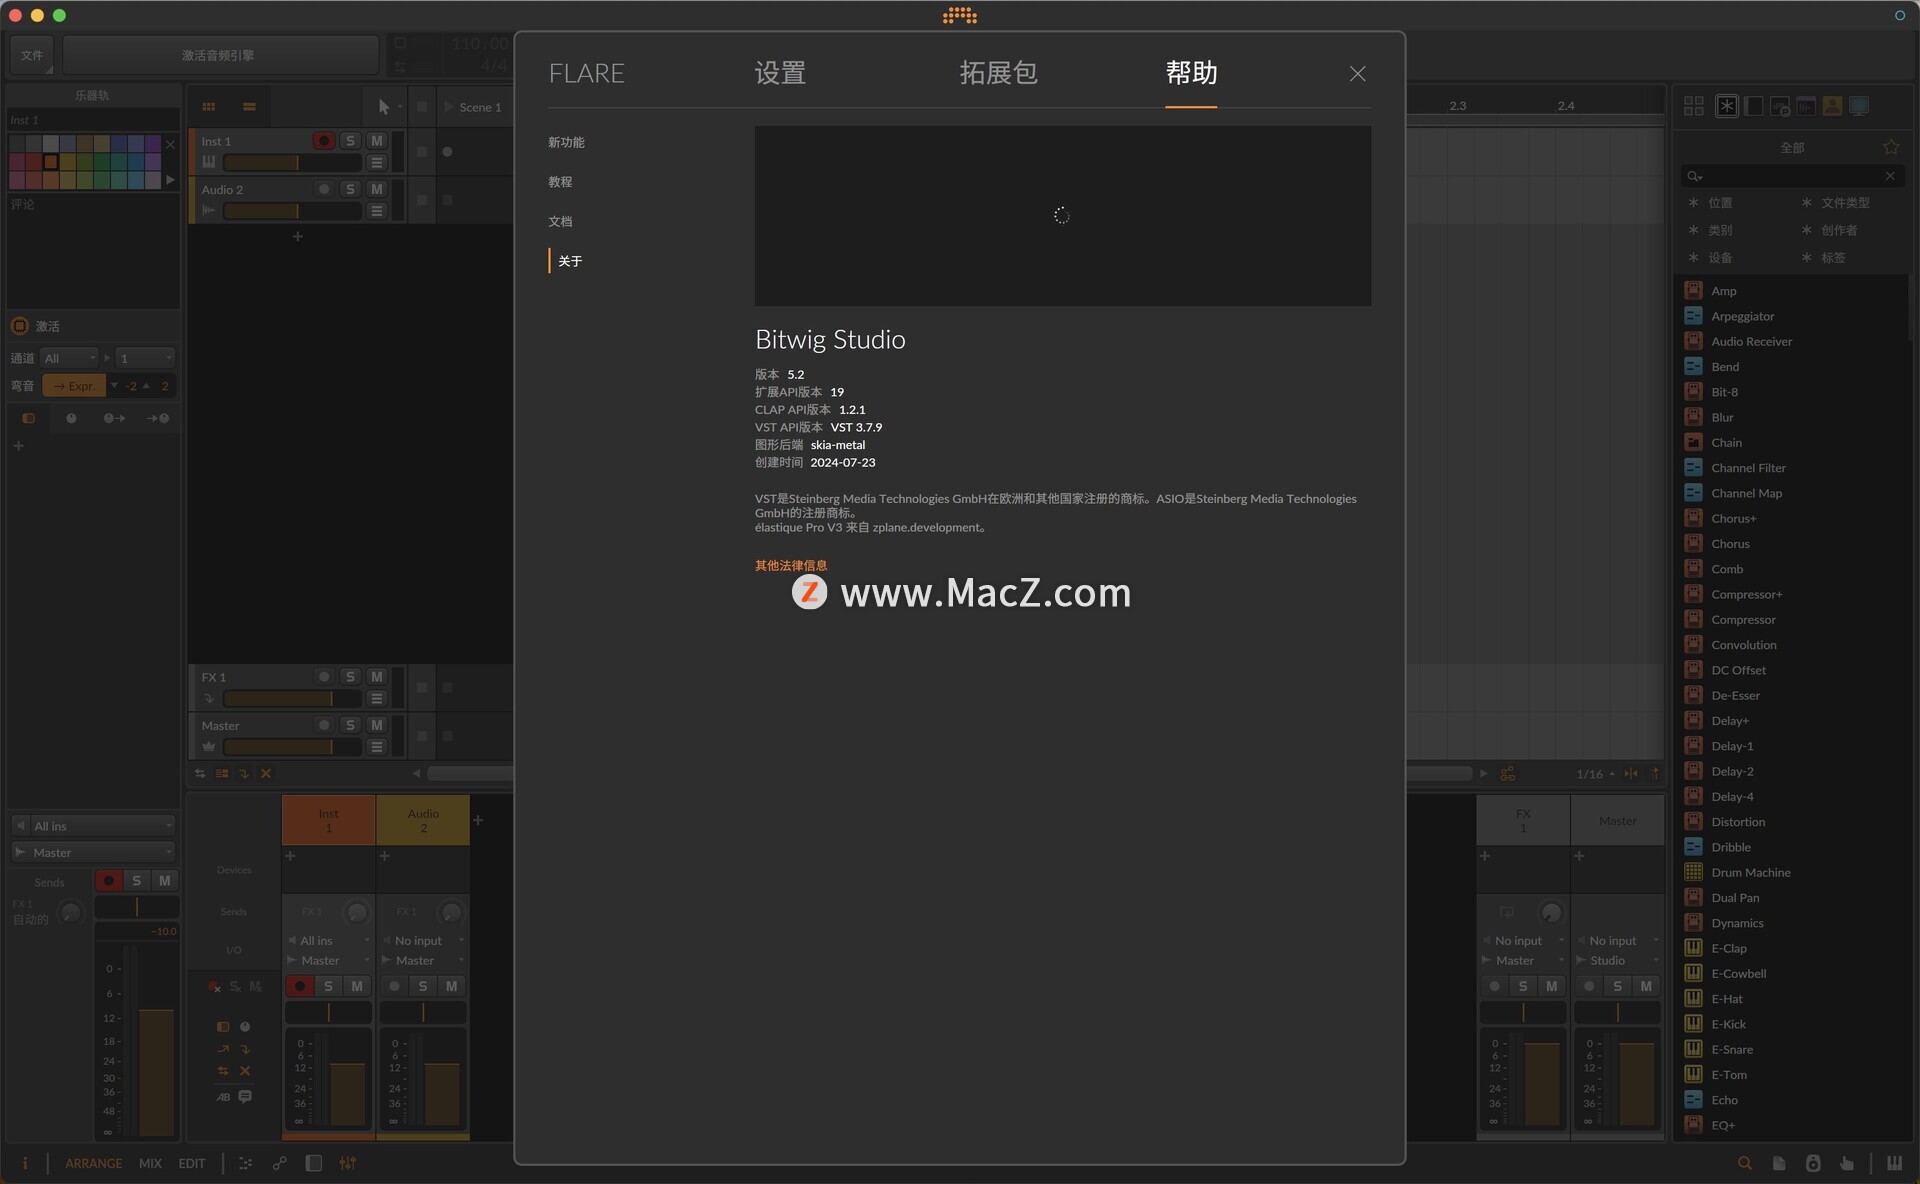Click the 激活音频引擎 button

(218, 55)
